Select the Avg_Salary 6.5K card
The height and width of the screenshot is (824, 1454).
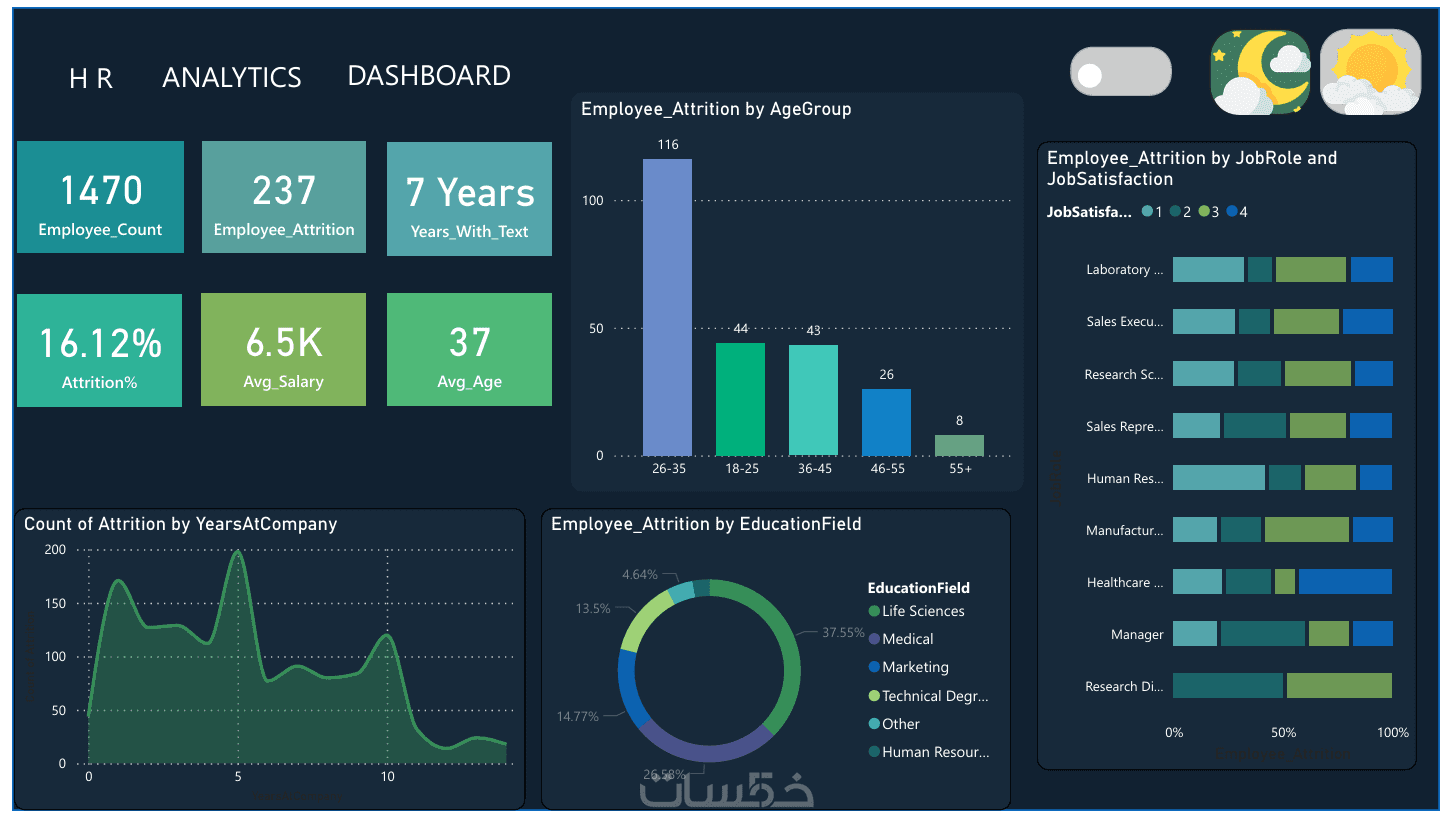coord(284,349)
